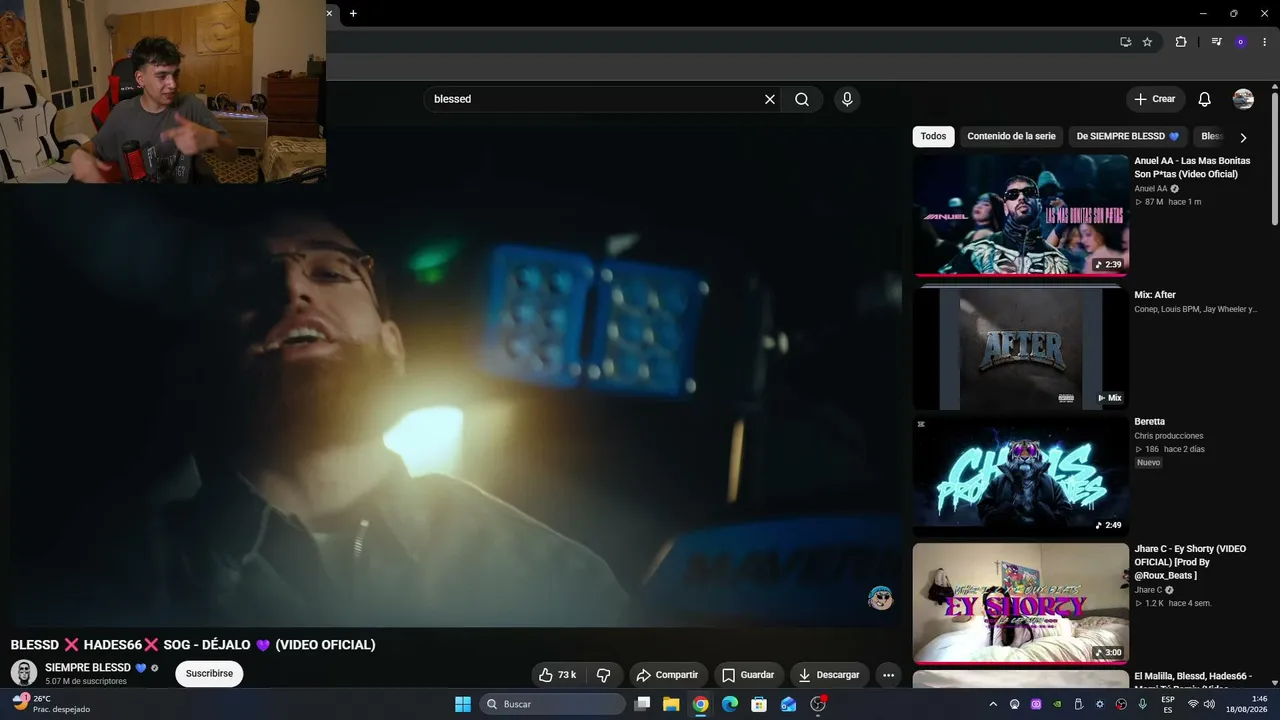The width and height of the screenshot is (1280, 720).
Task: Open the Wi-Fi network tray icon
Action: point(1193,704)
